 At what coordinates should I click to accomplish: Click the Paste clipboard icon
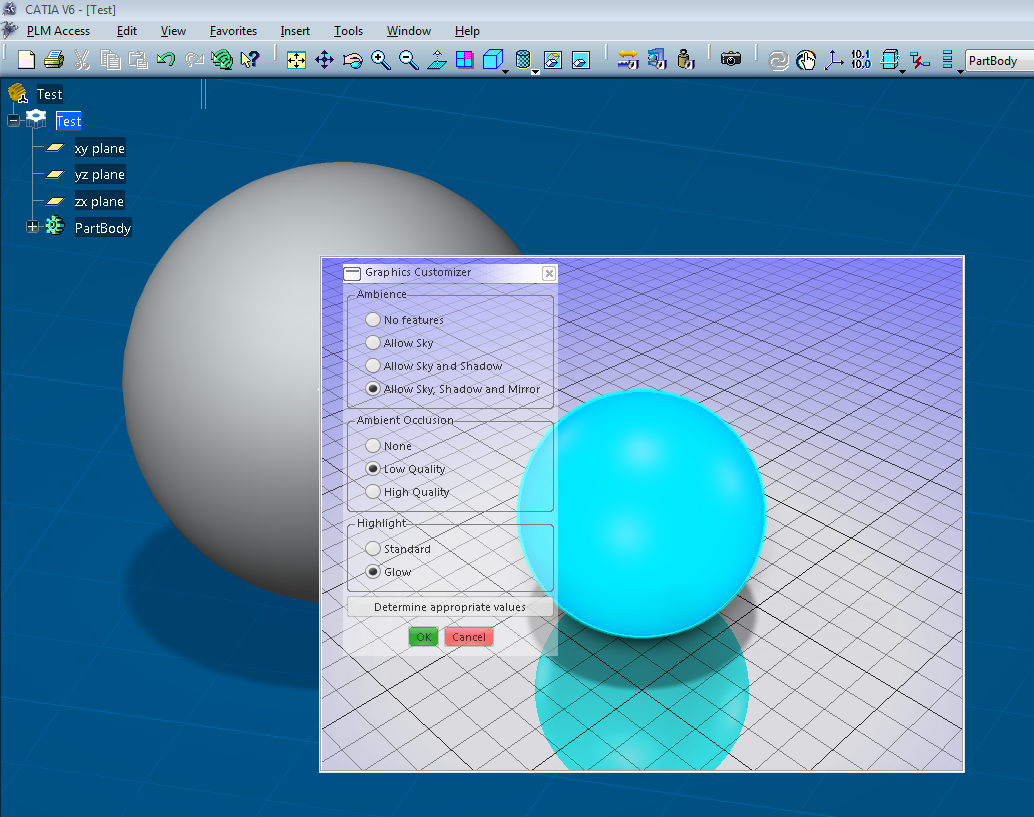[x=138, y=60]
